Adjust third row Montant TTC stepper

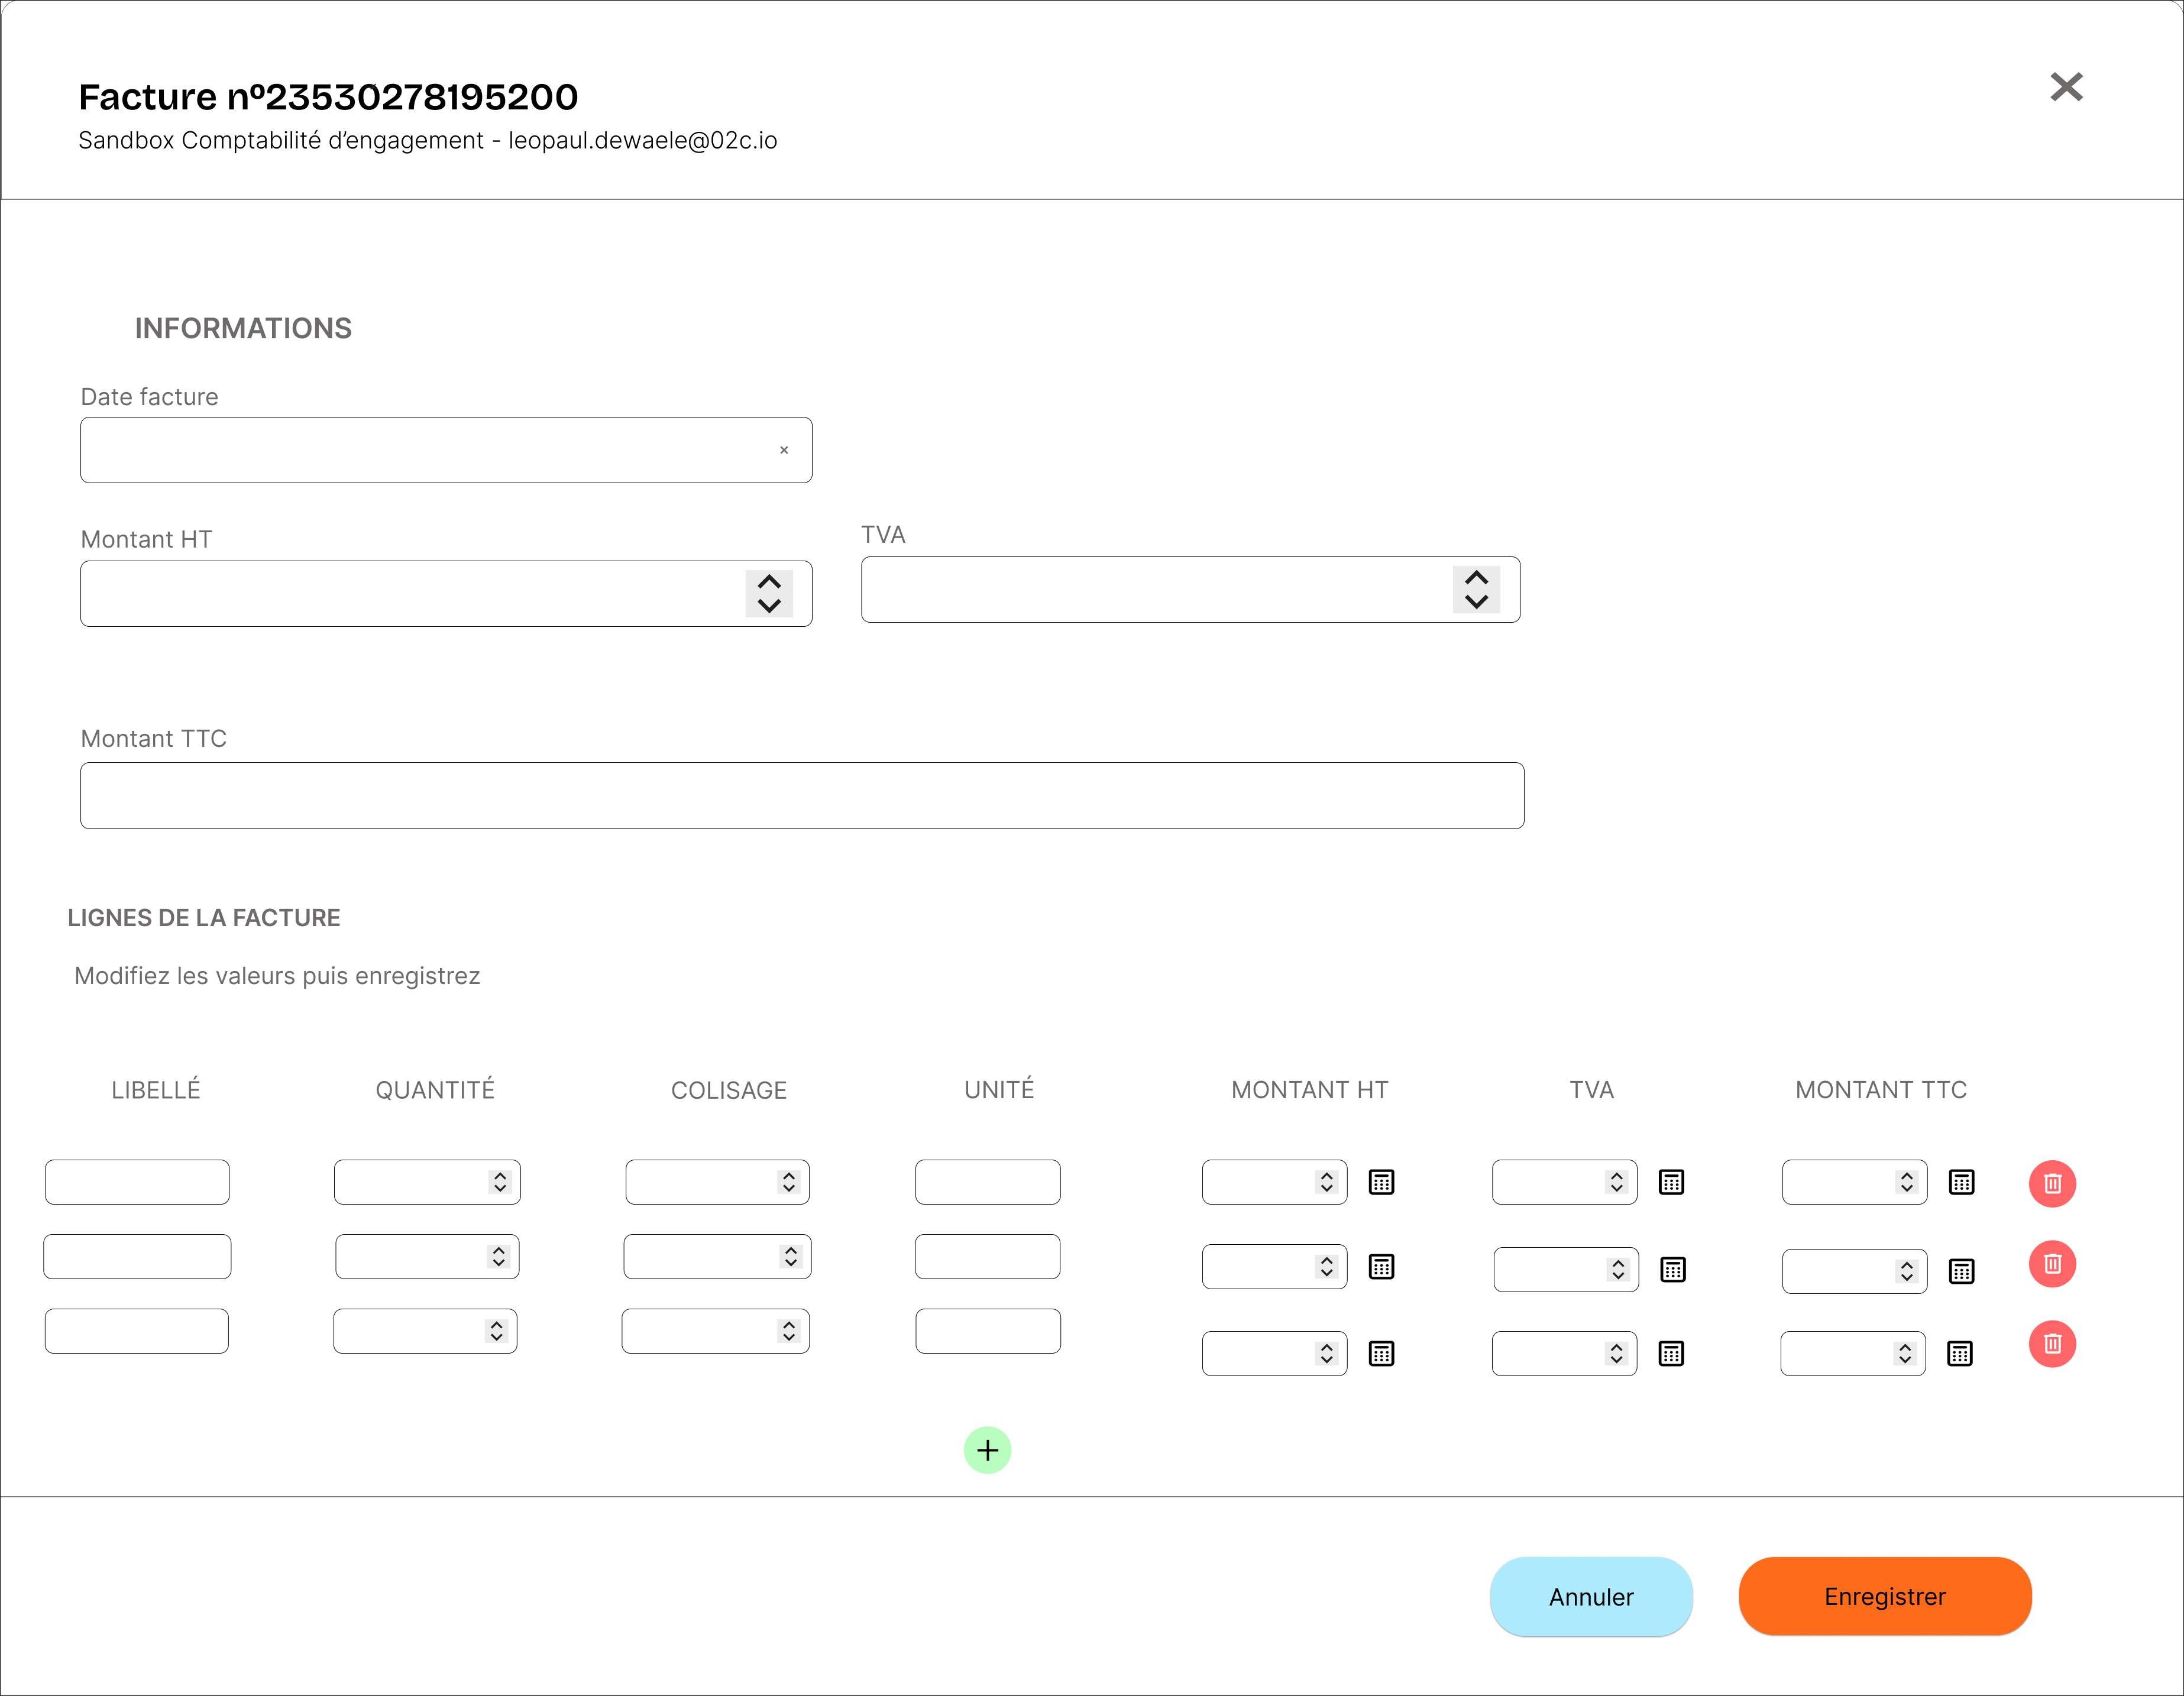(1905, 1353)
